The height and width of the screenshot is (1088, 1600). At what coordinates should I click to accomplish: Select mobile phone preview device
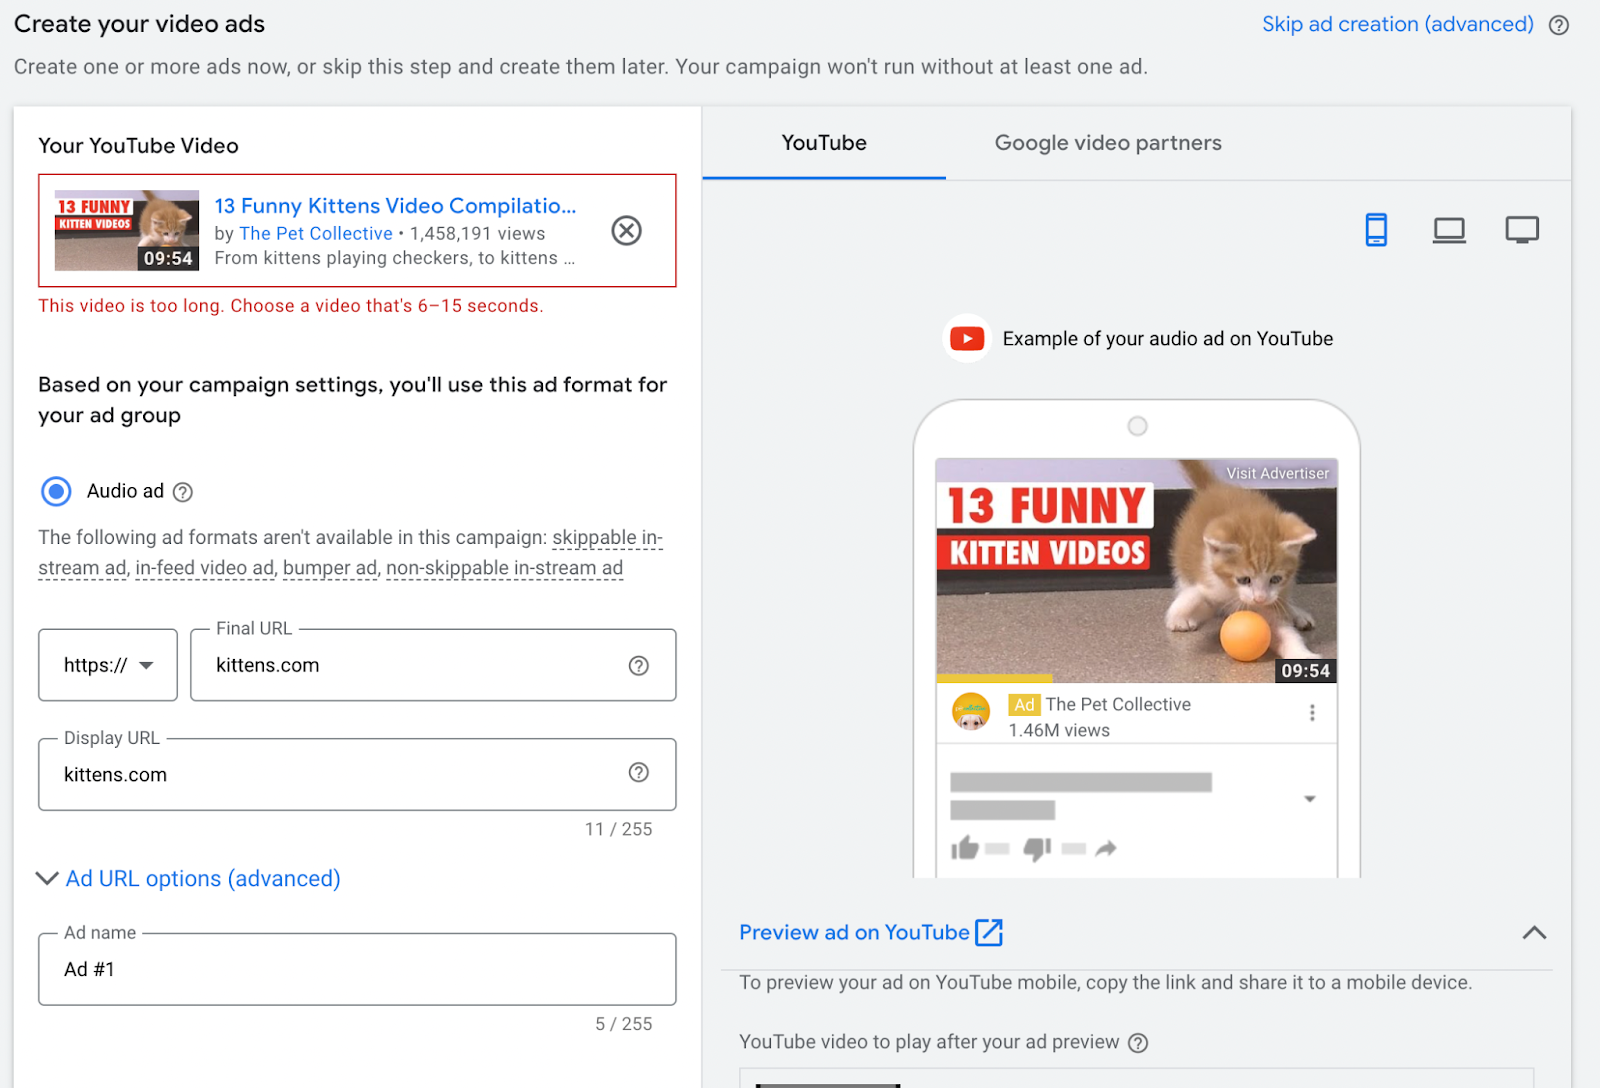1376,230
